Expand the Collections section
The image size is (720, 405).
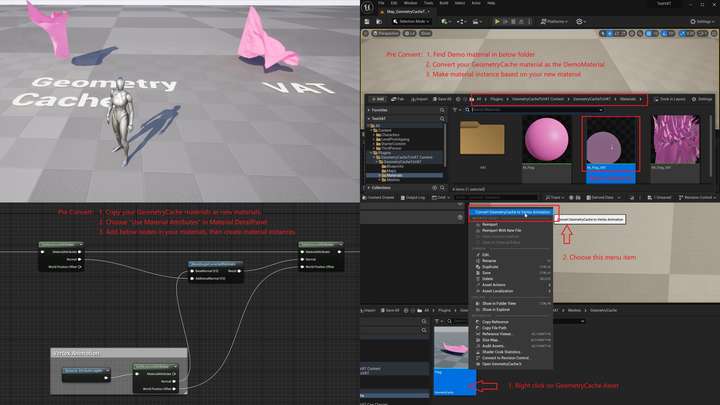coord(369,188)
